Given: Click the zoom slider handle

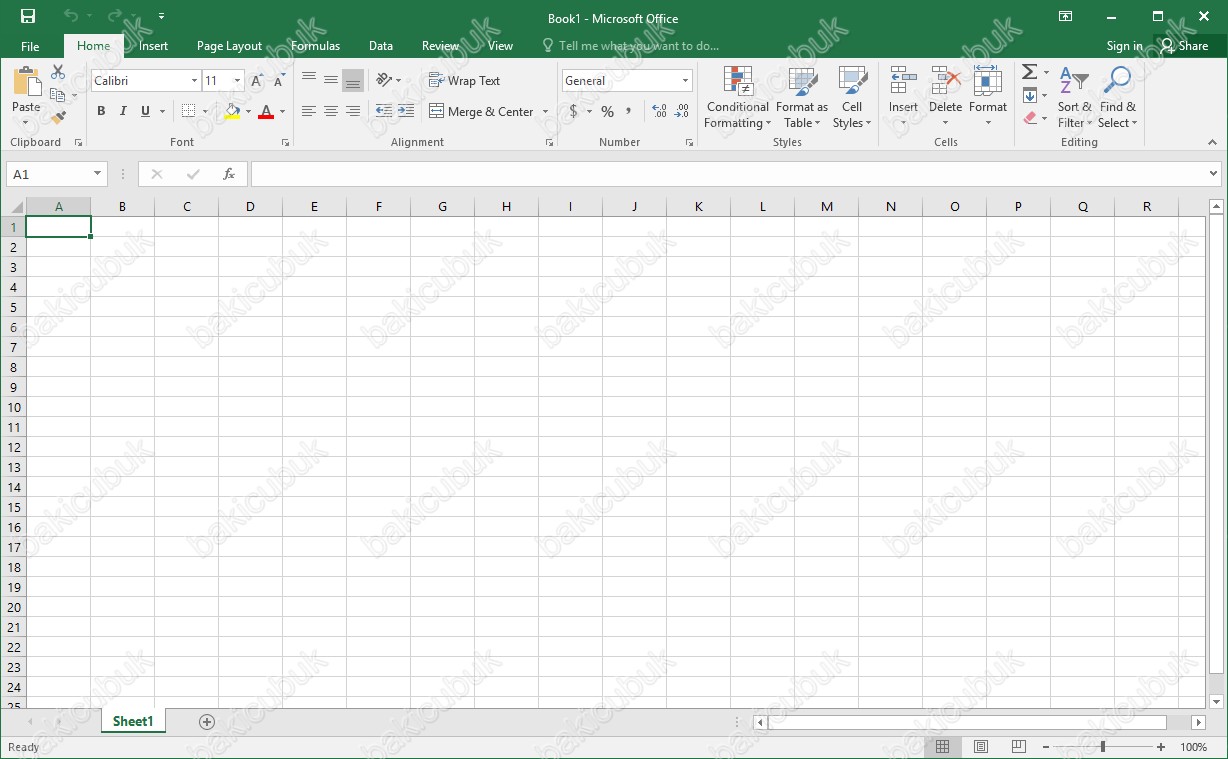Looking at the screenshot, I should [1103, 747].
